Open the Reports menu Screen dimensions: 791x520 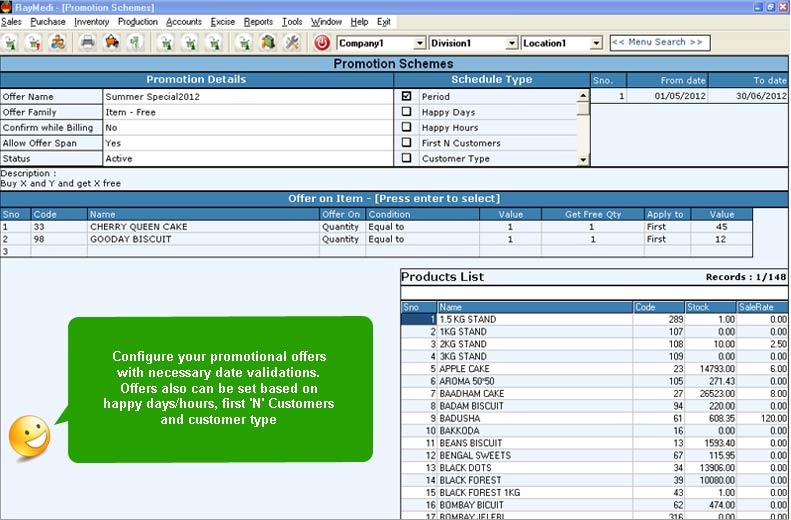tap(258, 22)
